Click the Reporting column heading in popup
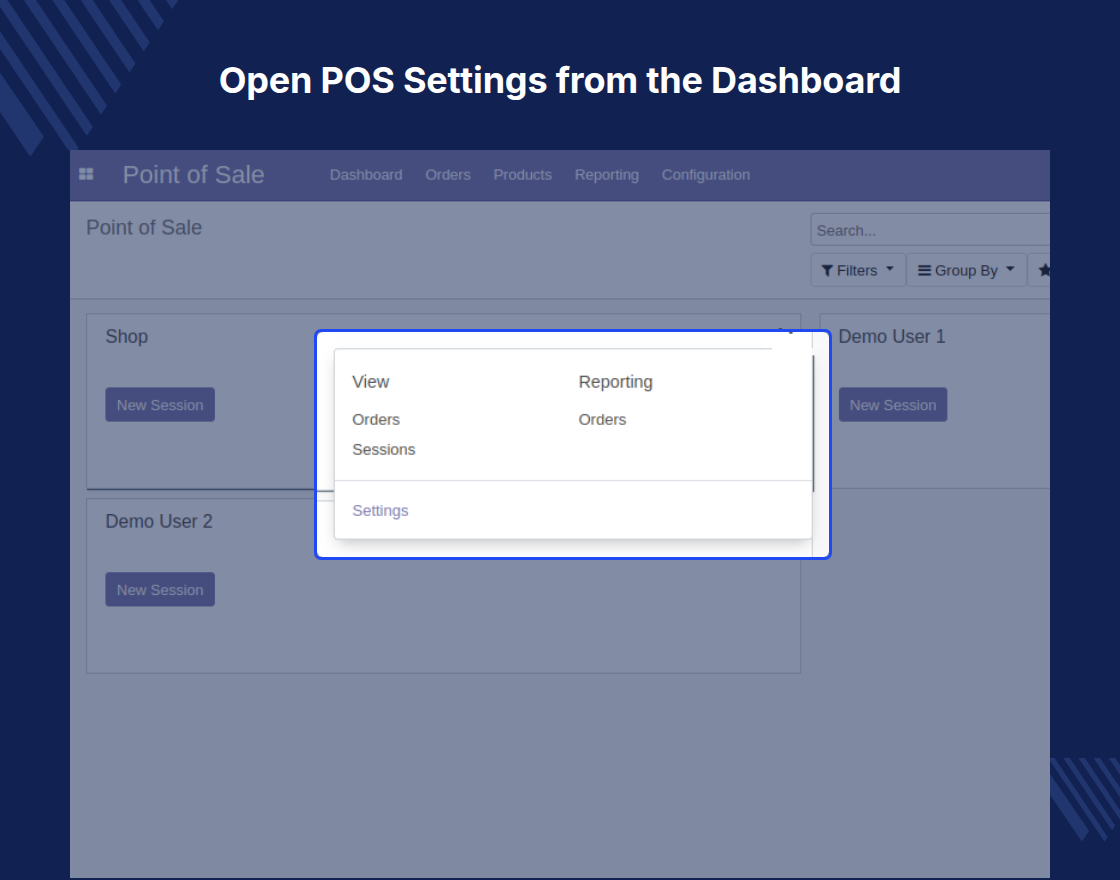 616,381
